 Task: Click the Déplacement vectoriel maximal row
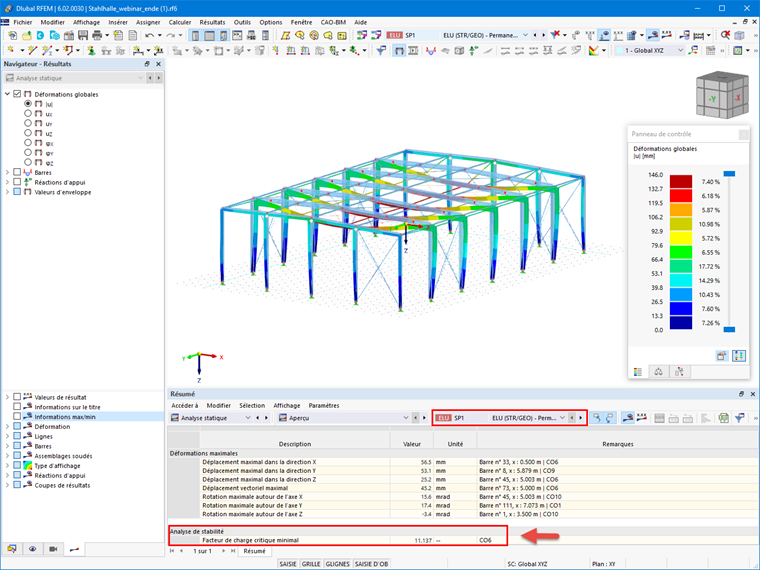pyautogui.click(x=463, y=488)
